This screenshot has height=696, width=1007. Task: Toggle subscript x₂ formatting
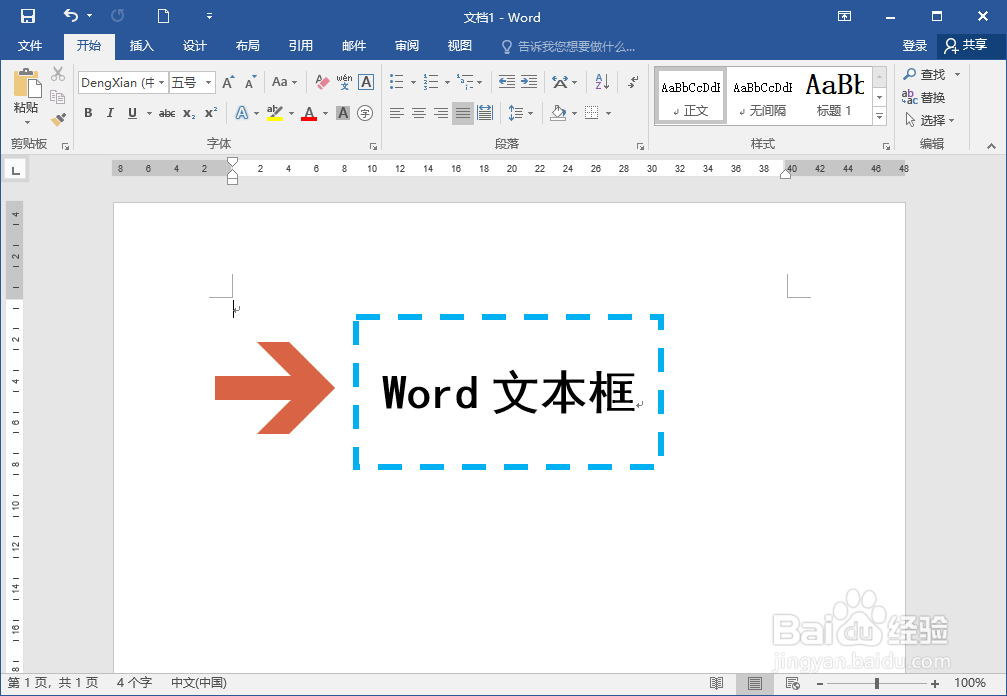click(189, 114)
